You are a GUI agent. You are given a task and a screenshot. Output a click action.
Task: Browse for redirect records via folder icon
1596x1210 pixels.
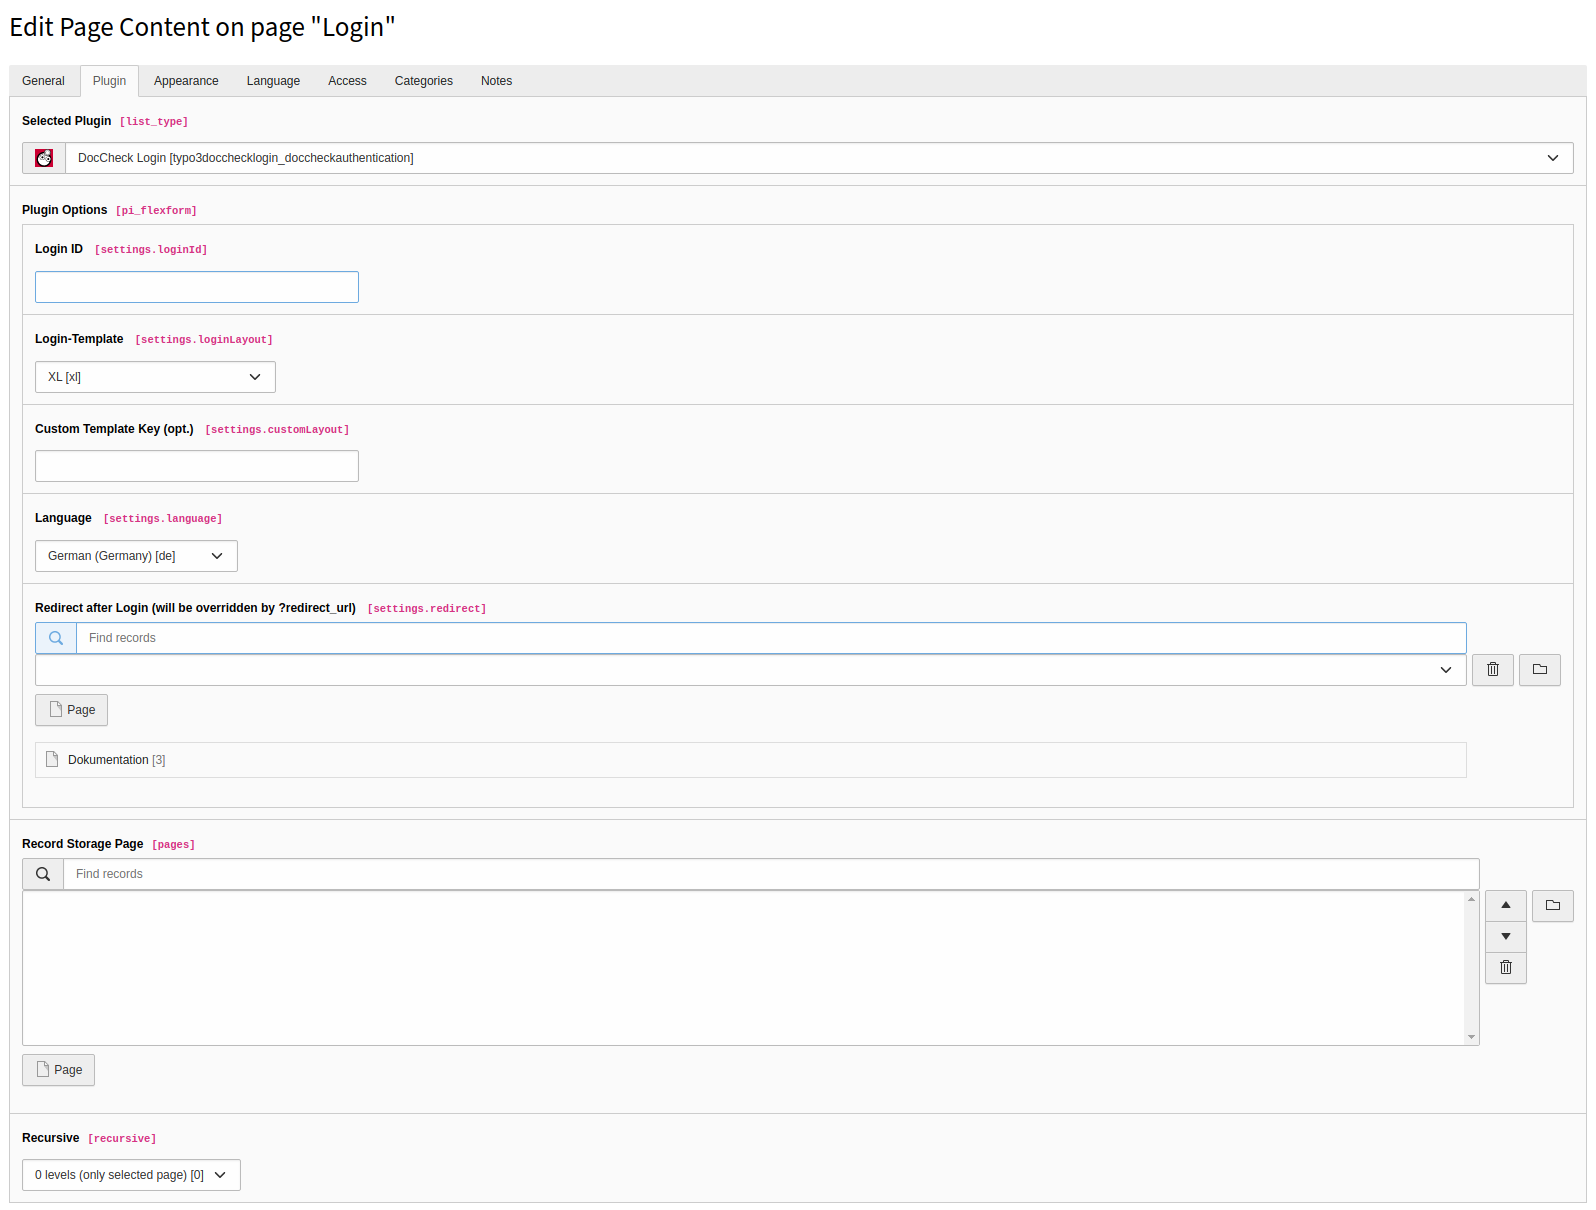coord(1540,670)
